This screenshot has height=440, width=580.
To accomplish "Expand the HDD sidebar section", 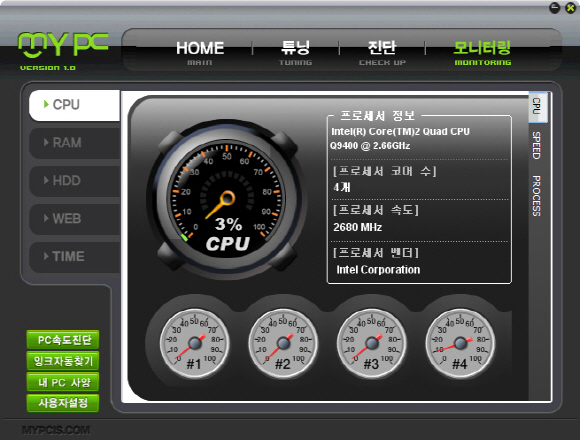I will coord(74,181).
